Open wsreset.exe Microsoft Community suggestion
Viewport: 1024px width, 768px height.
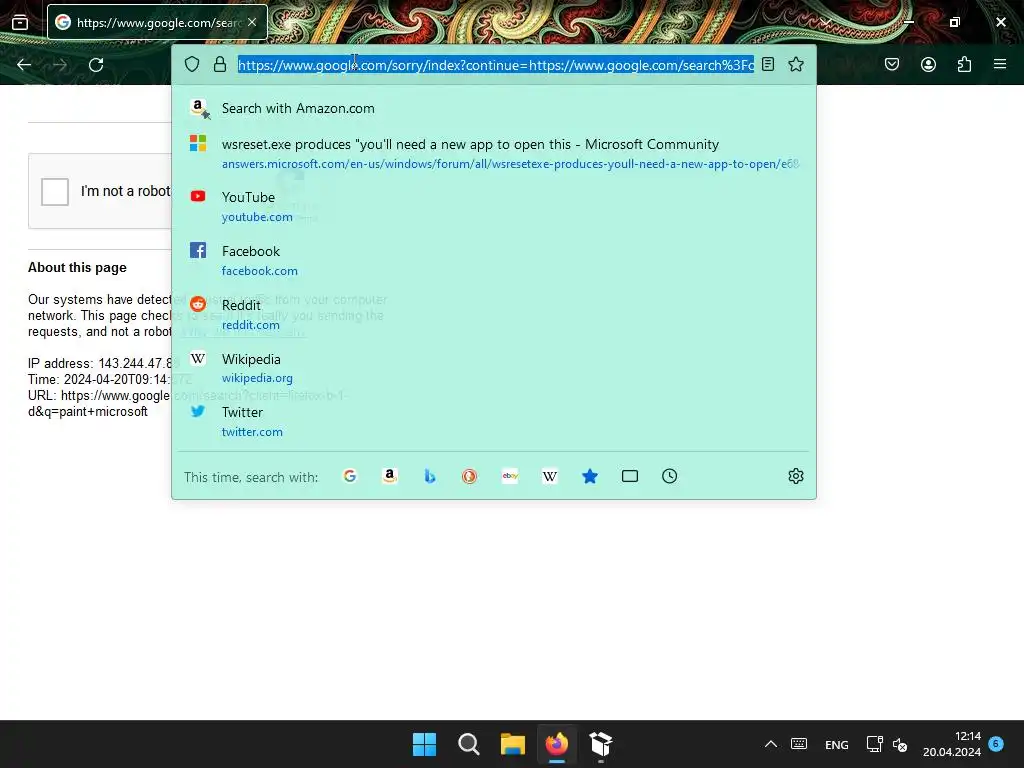494,153
